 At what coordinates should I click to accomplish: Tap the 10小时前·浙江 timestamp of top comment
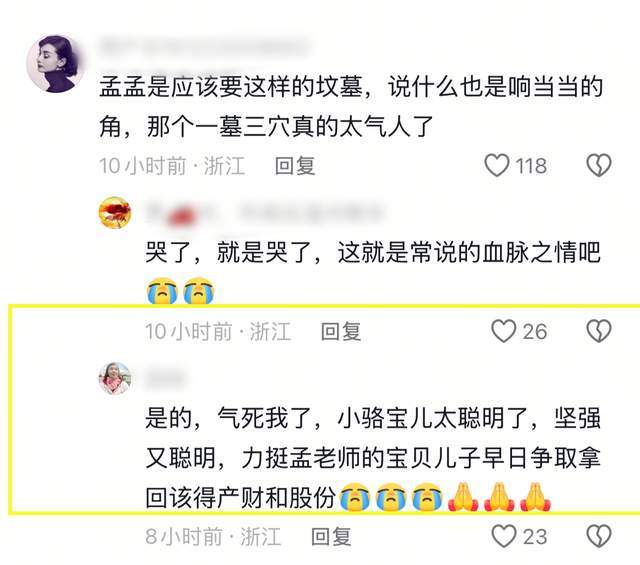point(172,166)
